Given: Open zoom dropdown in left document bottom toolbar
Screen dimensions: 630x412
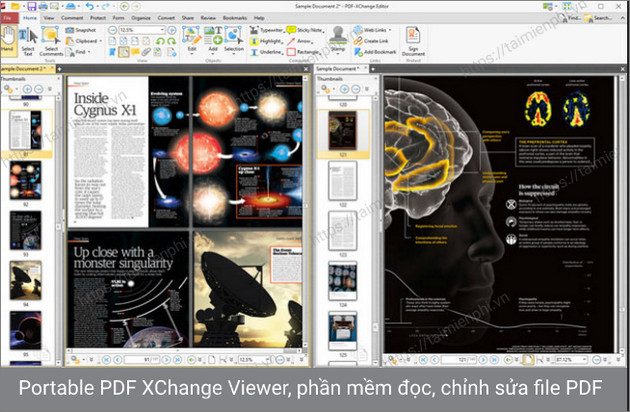Looking at the screenshot, I should click(x=268, y=360).
